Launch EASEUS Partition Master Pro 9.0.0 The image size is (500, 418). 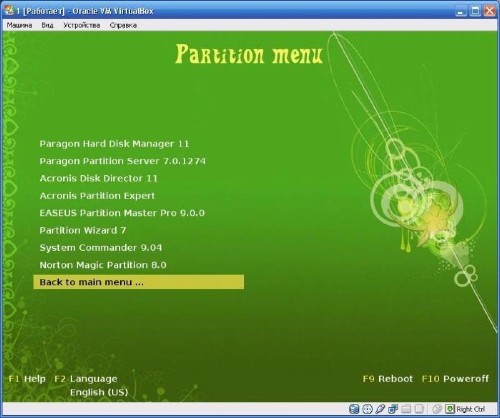click(x=122, y=213)
